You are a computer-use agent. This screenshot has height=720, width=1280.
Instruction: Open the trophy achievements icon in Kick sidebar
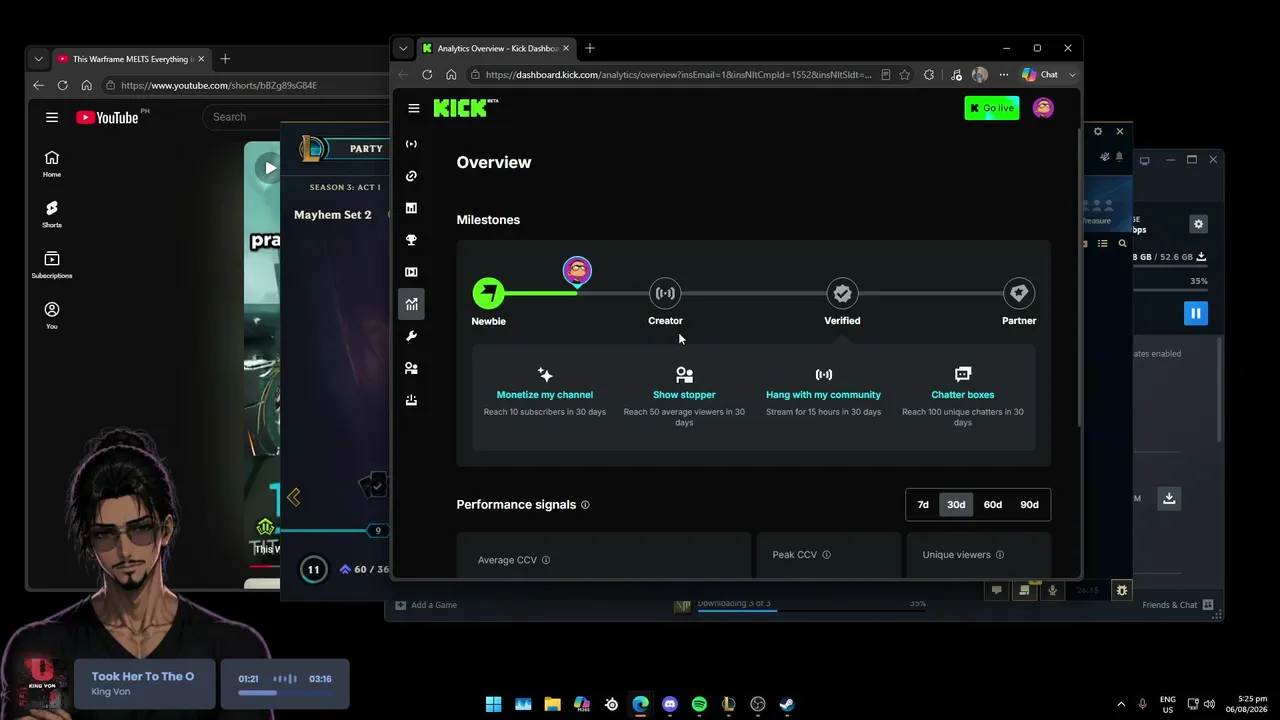point(411,240)
